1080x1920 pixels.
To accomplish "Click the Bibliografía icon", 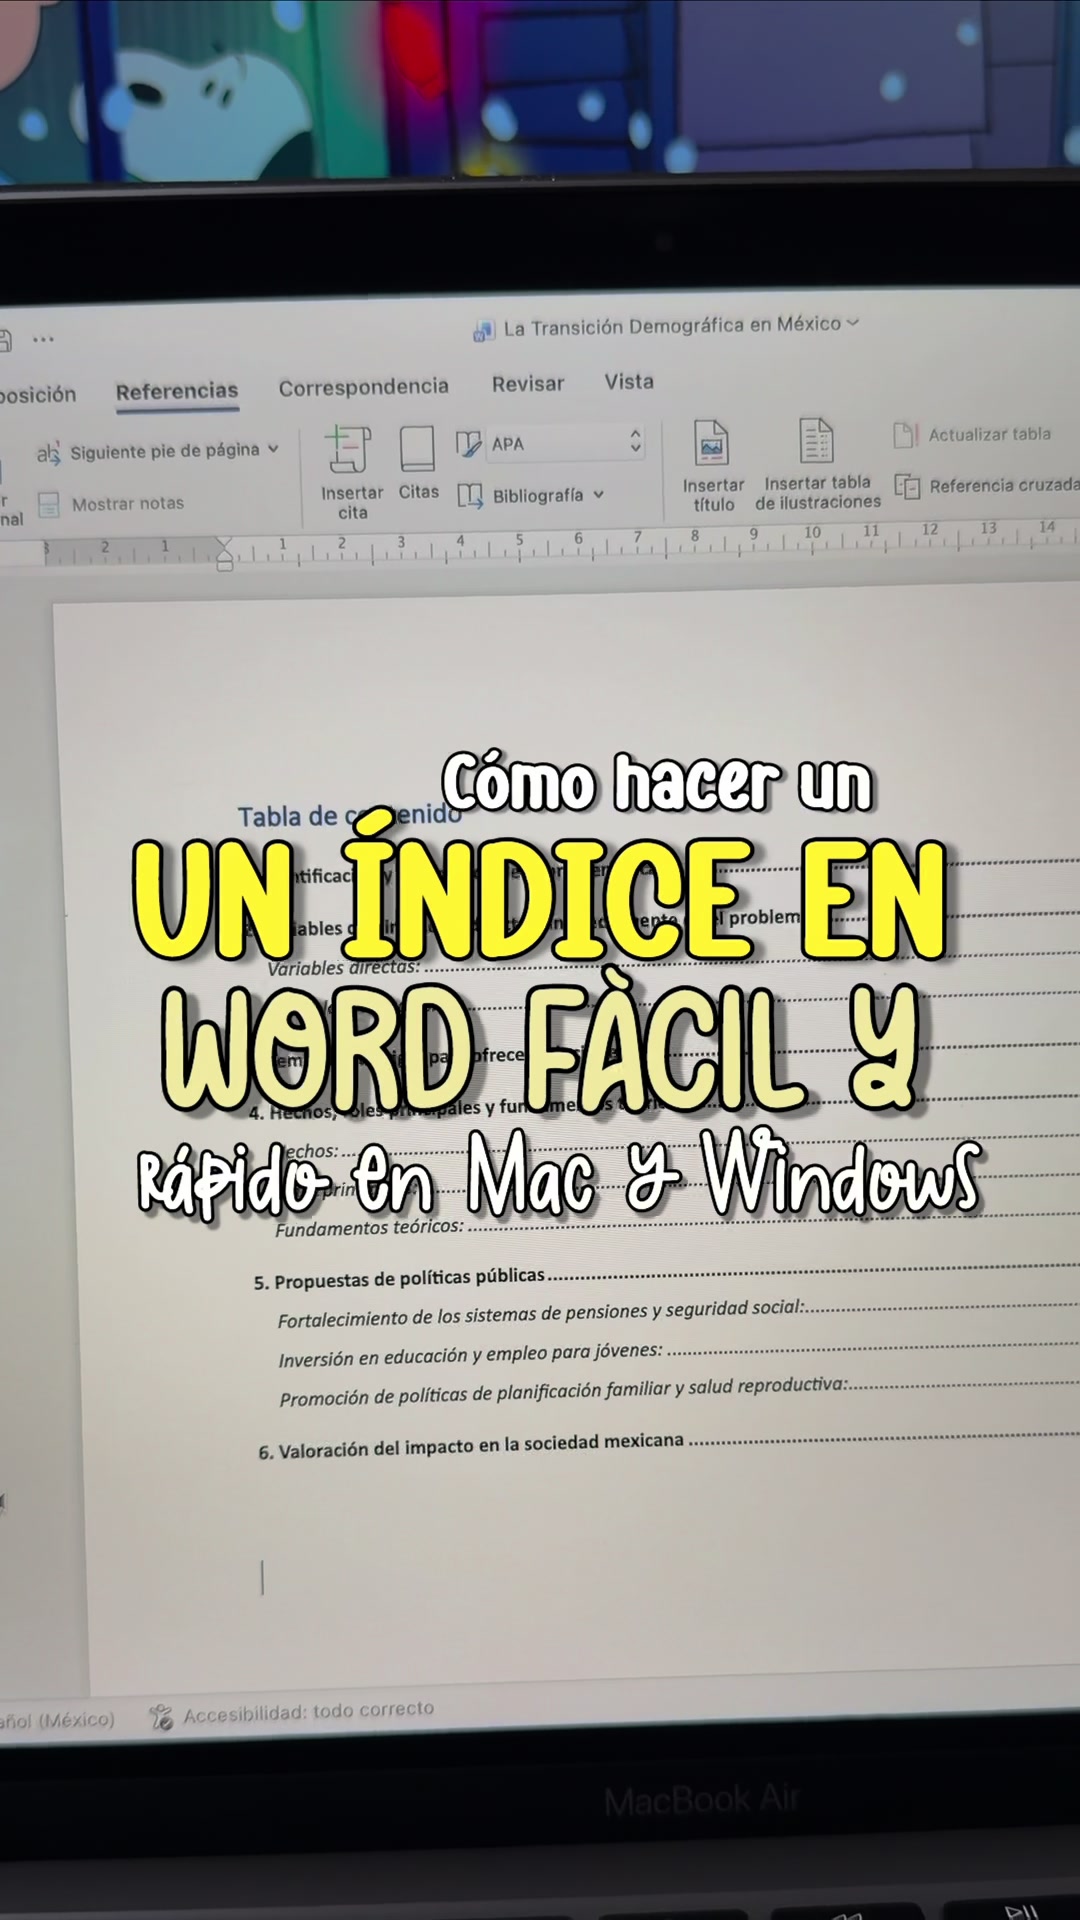I will click(x=470, y=496).
